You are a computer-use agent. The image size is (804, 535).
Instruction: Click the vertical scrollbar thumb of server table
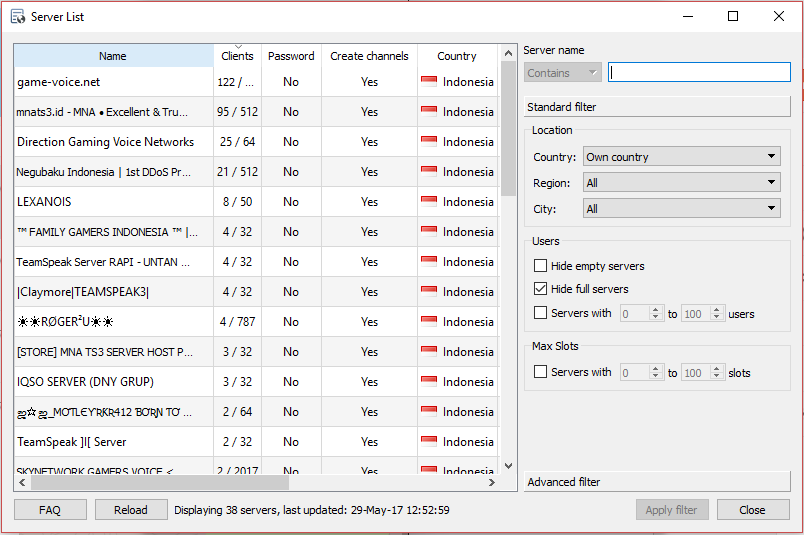[x=508, y=128]
